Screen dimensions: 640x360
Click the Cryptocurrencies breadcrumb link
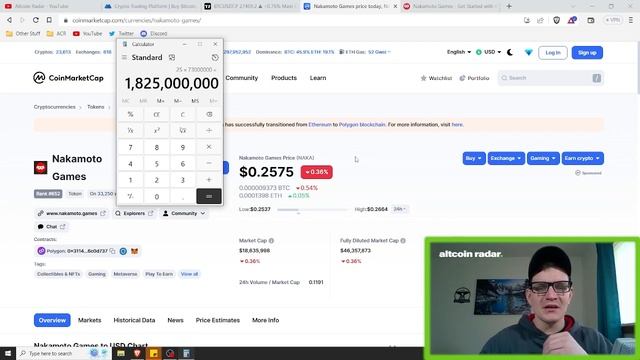coord(55,107)
